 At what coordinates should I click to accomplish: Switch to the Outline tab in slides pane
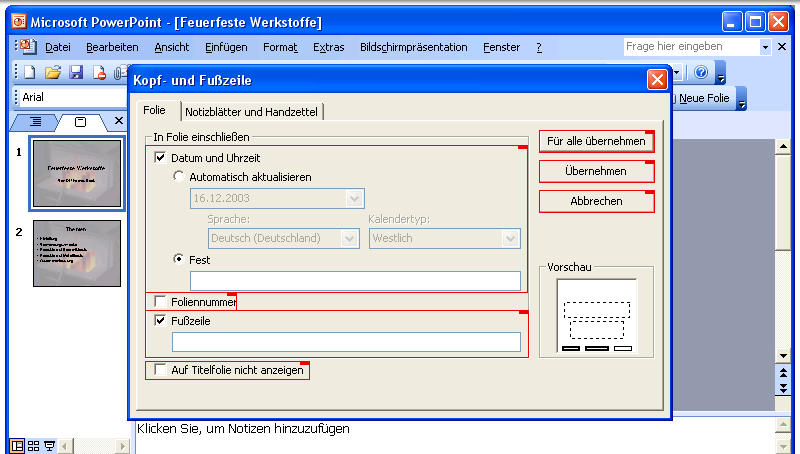click(35, 121)
